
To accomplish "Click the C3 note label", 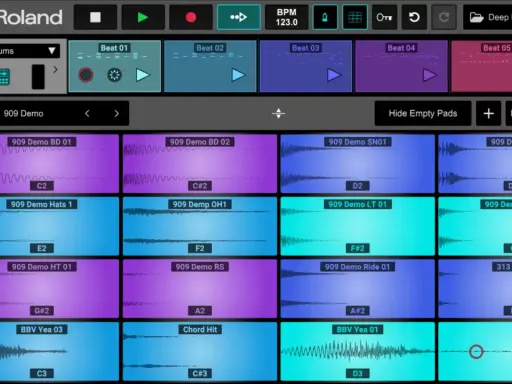I will click(42, 373).
